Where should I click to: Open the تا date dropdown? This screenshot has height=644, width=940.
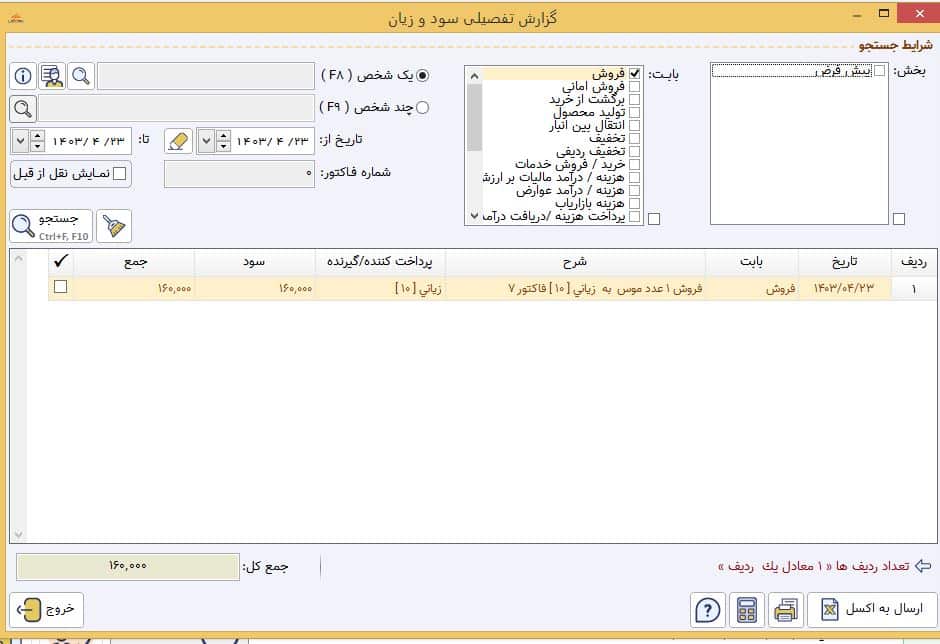click(21, 142)
